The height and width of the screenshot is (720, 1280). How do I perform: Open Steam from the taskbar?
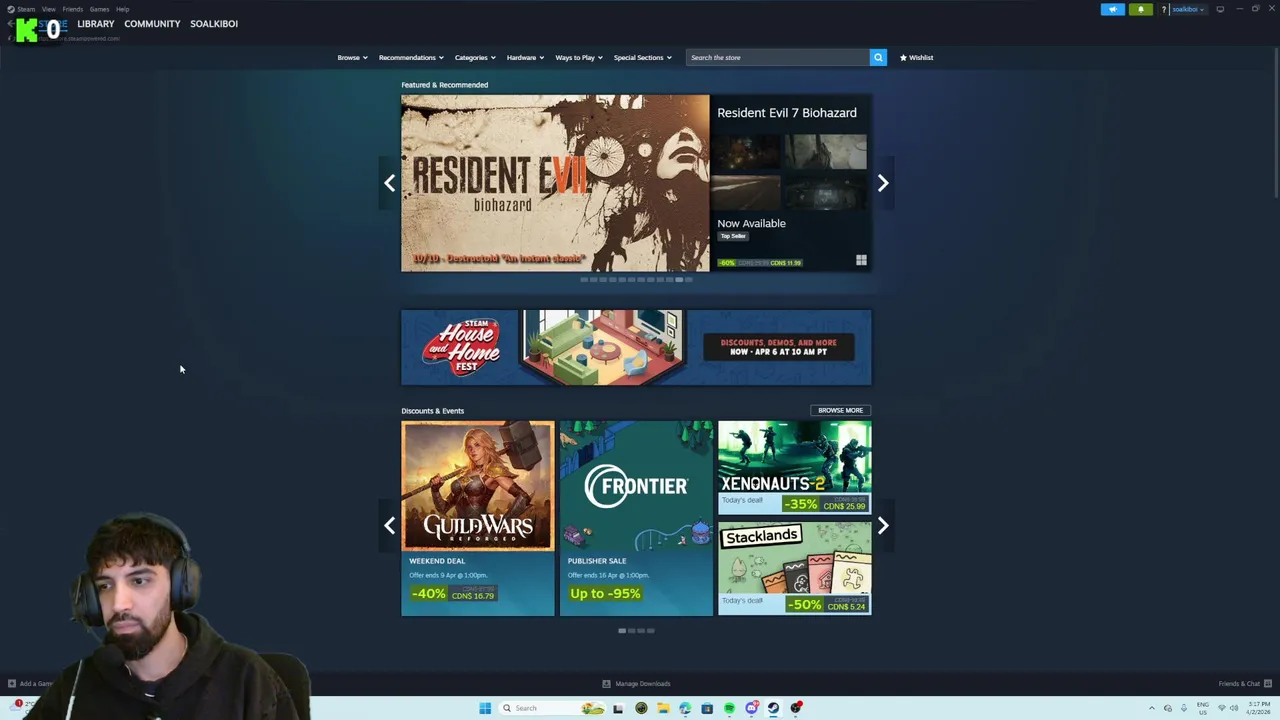click(773, 708)
